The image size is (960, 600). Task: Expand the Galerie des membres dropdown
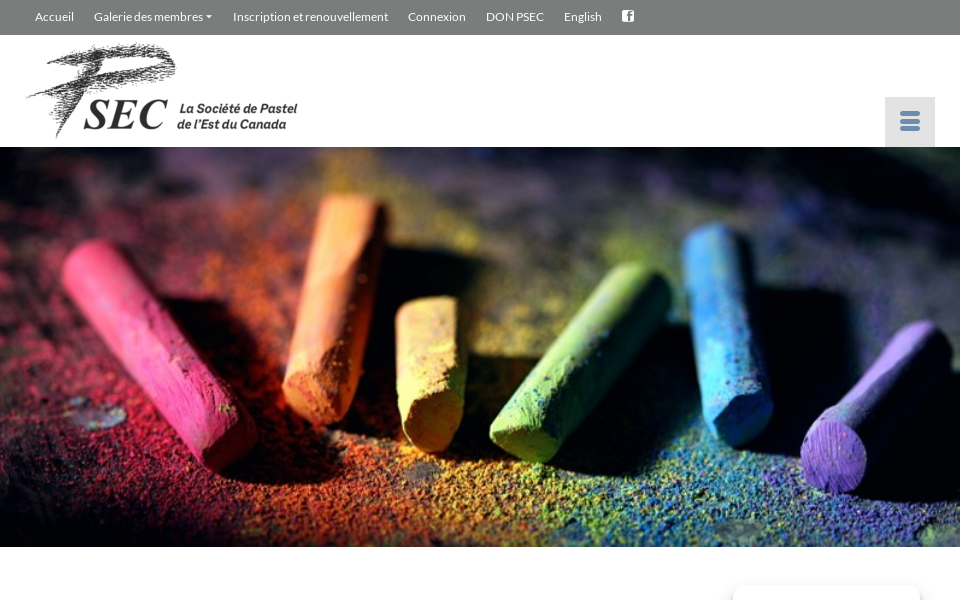coord(148,17)
